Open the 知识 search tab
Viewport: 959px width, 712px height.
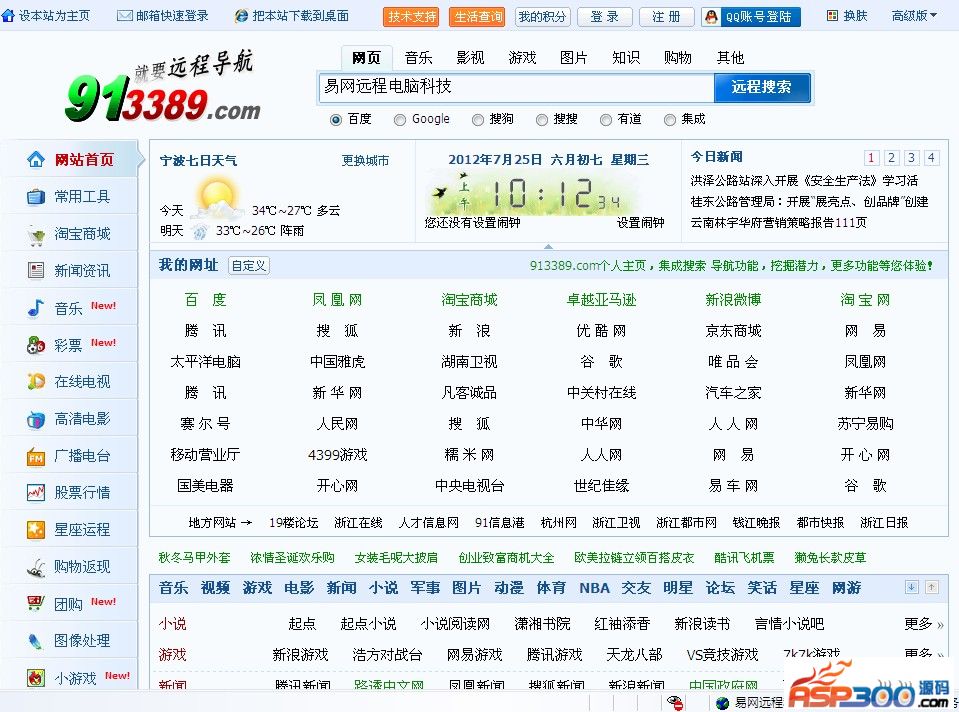(626, 58)
